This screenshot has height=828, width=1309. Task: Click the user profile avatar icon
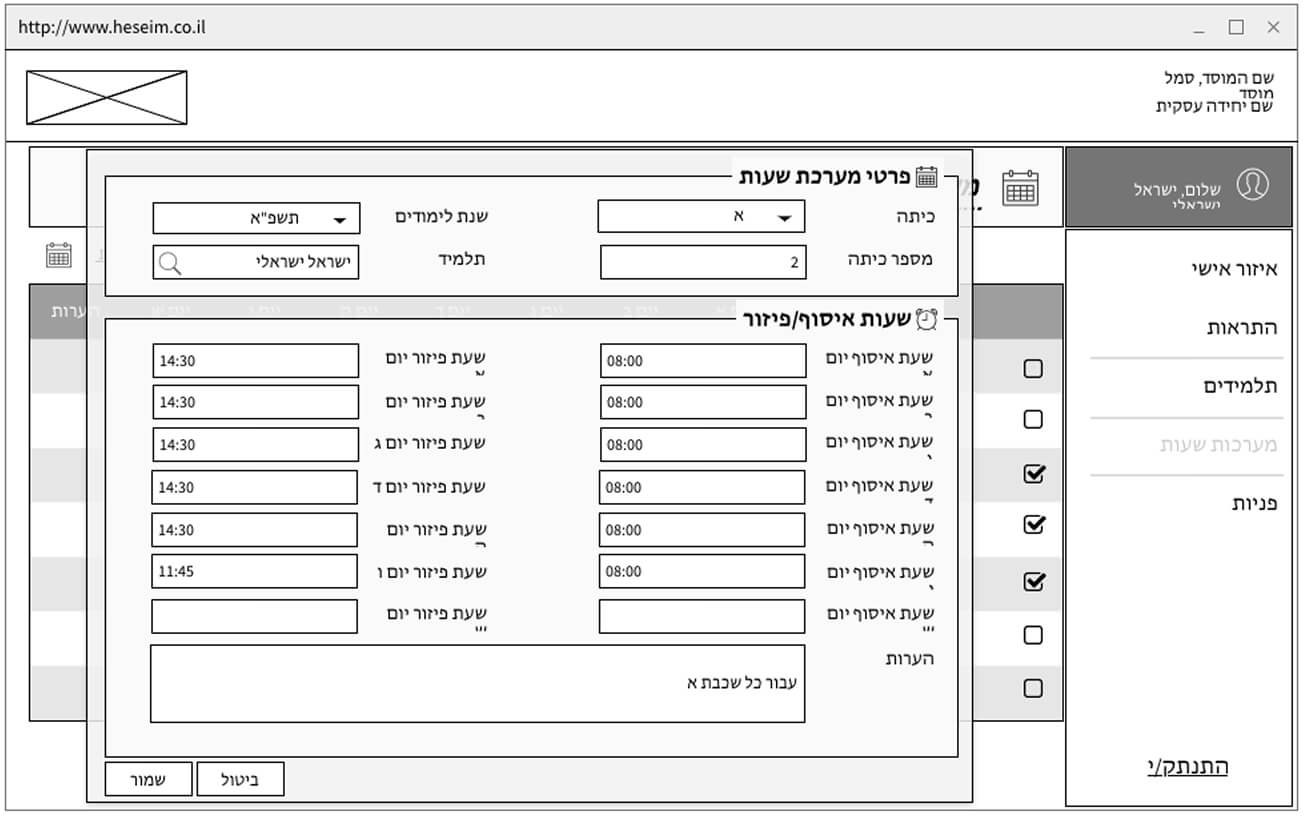[1252, 185]
